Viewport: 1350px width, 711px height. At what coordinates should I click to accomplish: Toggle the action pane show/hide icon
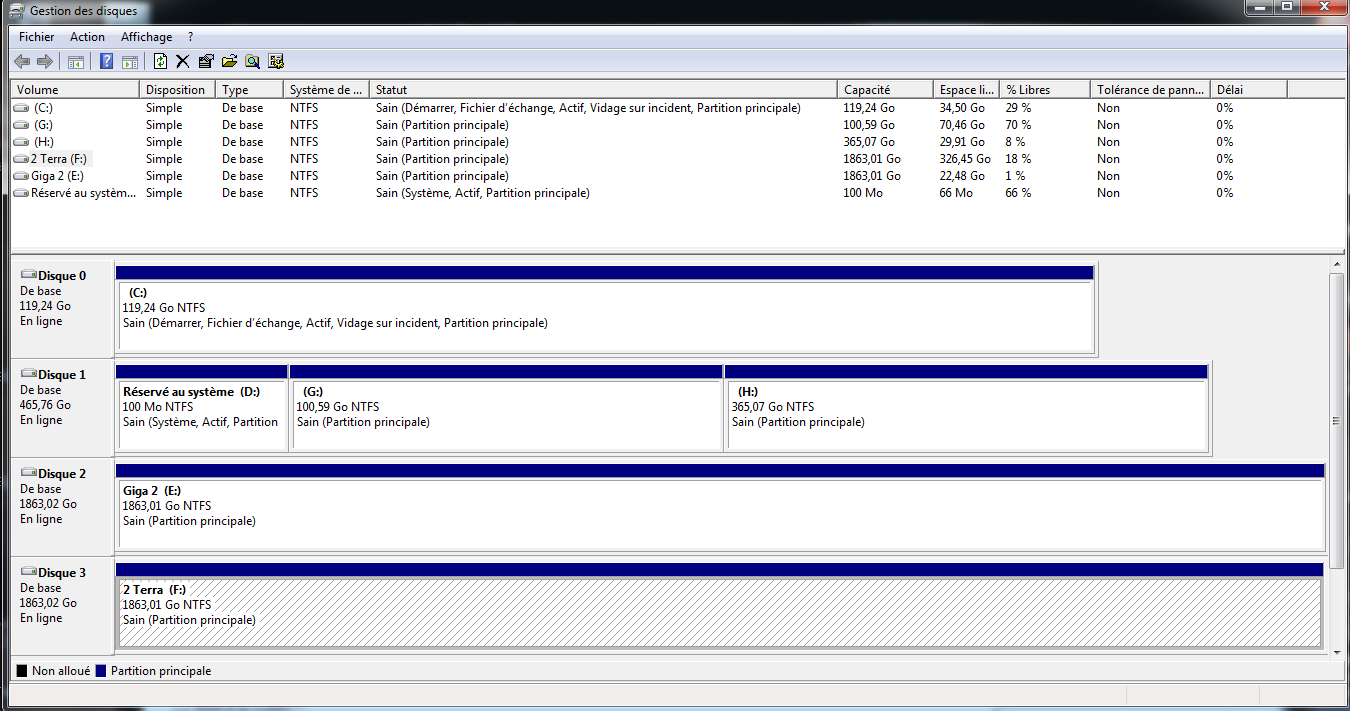pyautogui.click(x=129, y=62)
